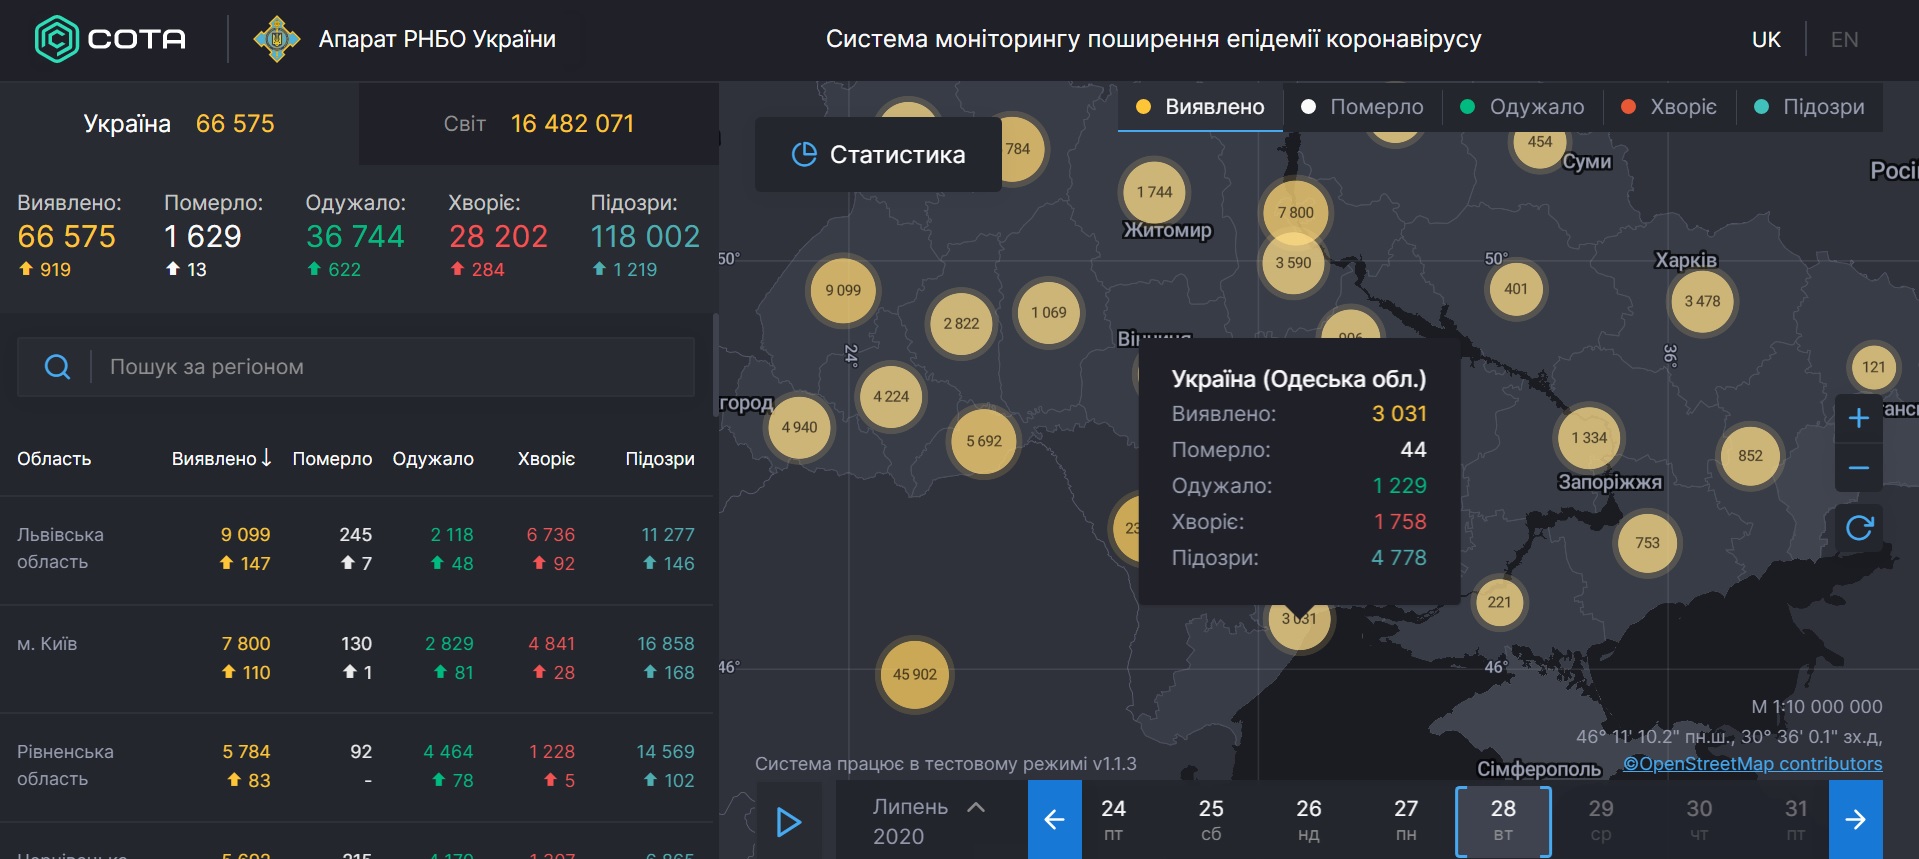Select July 30 on the timeline

click(1699, 820)
